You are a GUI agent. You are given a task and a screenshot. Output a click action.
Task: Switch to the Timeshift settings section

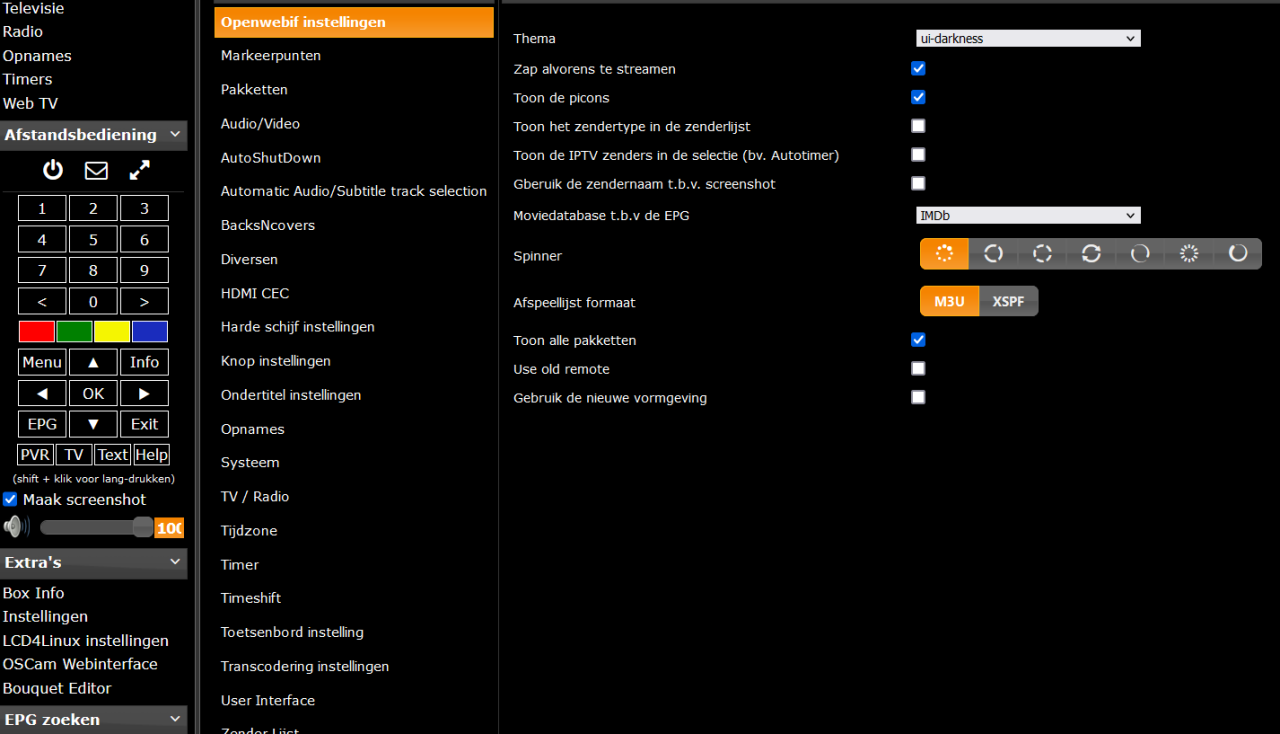[x=251, y=597]
